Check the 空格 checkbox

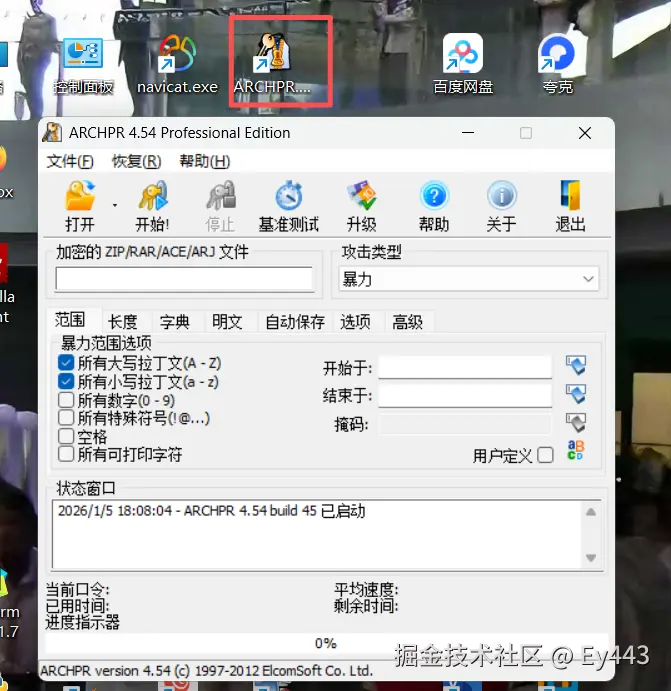point(66,436)
